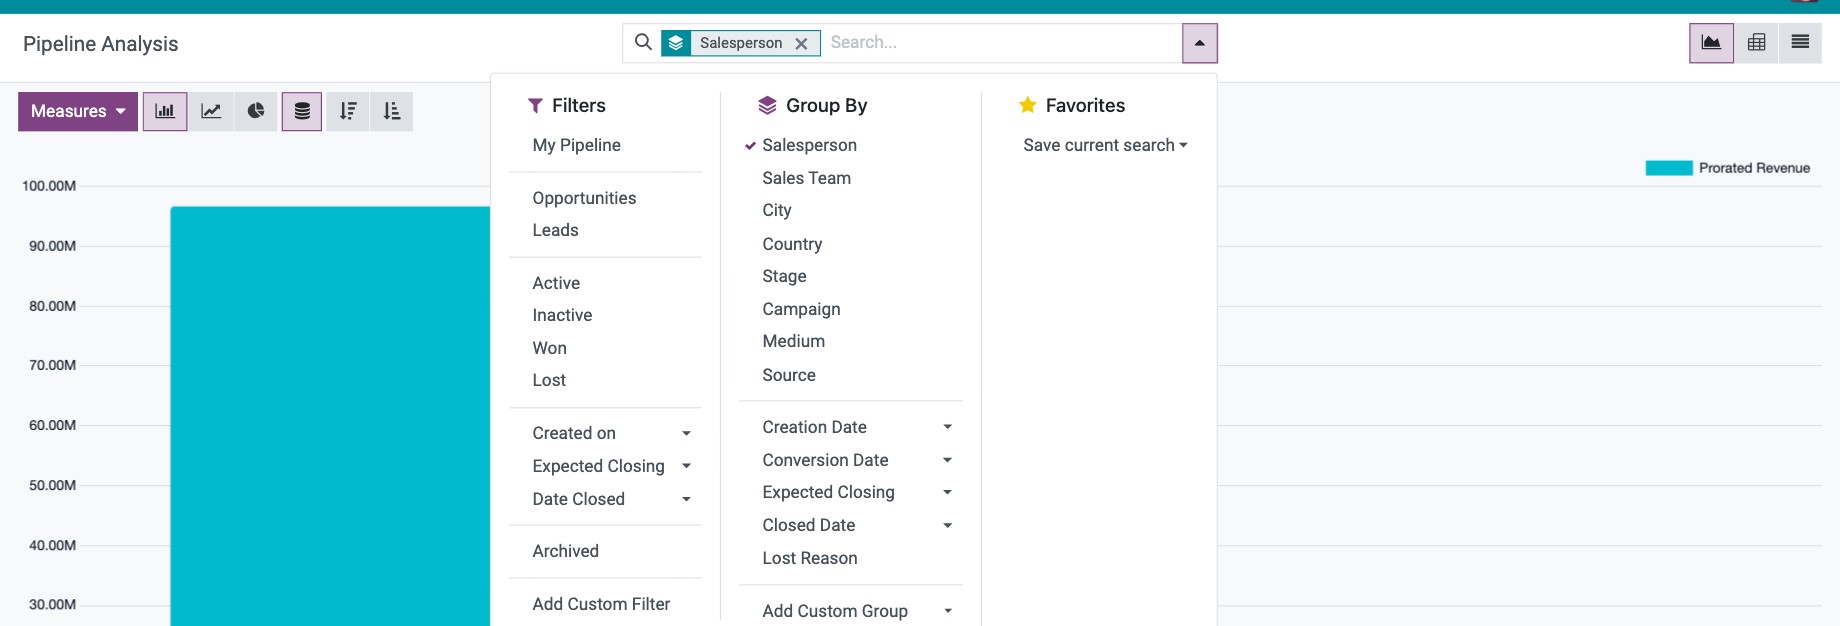Sort chart in ascending order

[x=392, y=111]
